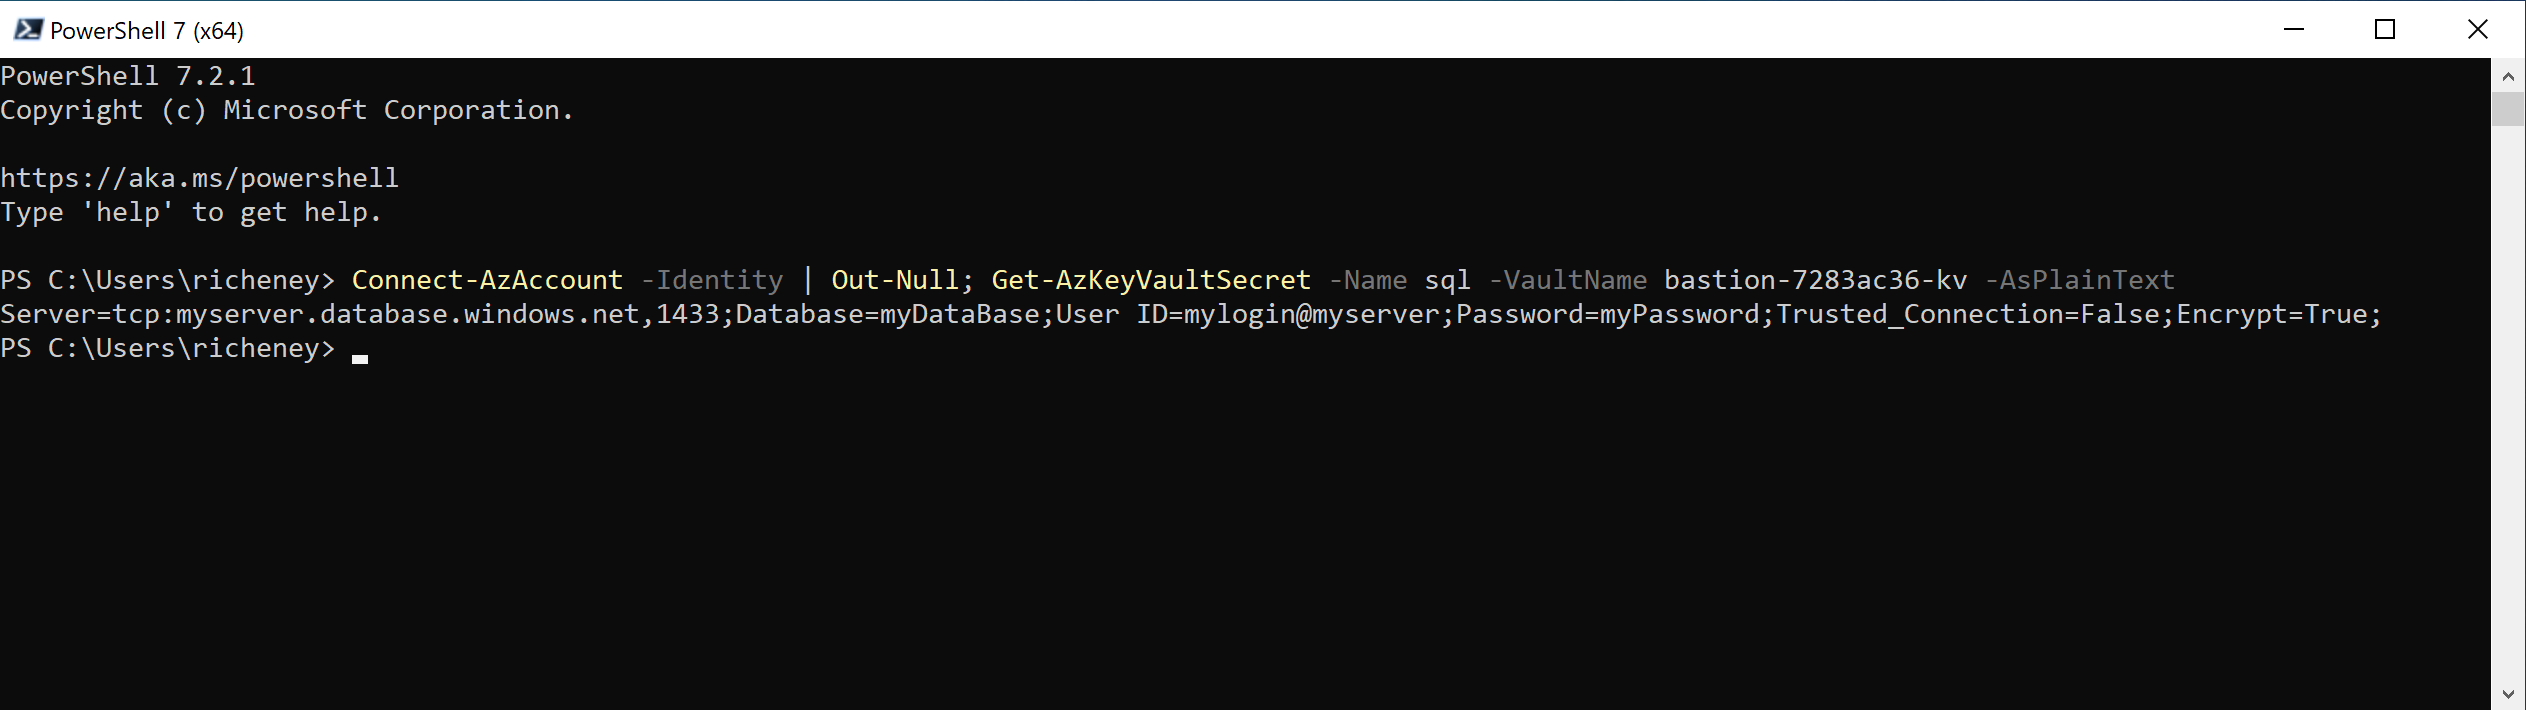Click the empty terminal background area
This screenshot has height=710, width=2526.
(x=1200, y=520)
